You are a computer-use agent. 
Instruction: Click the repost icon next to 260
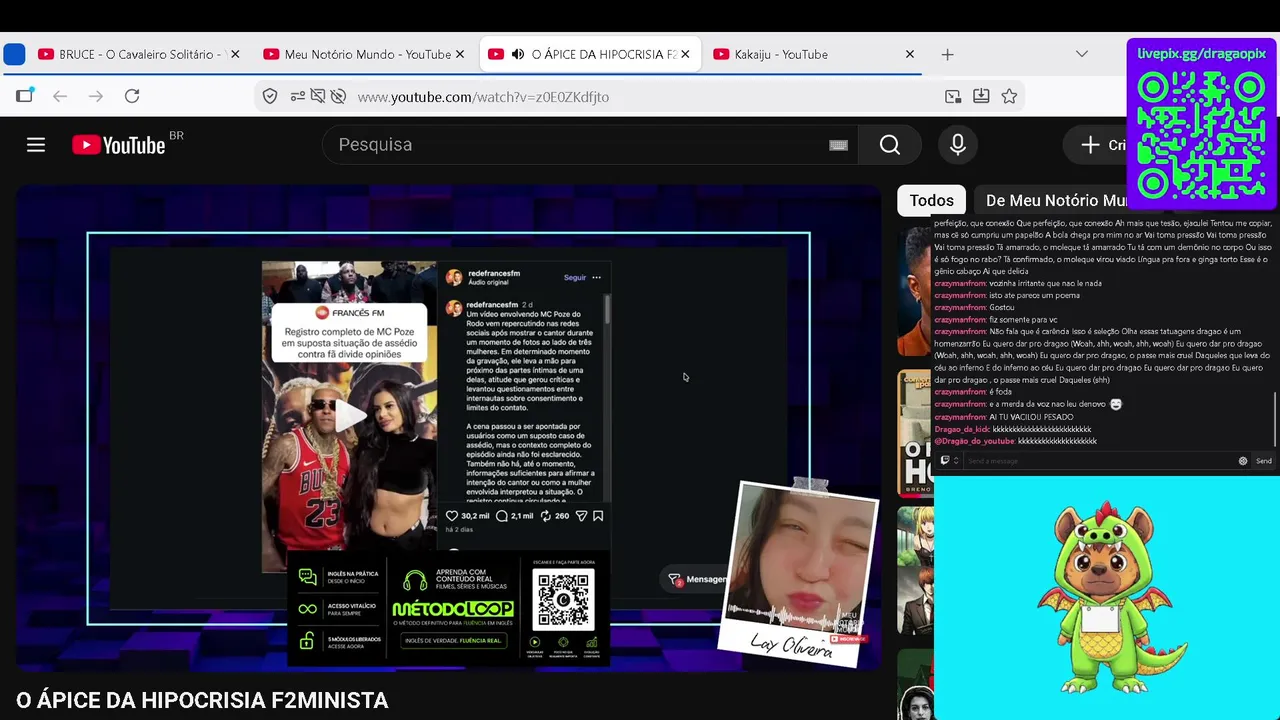pos(546,516)
